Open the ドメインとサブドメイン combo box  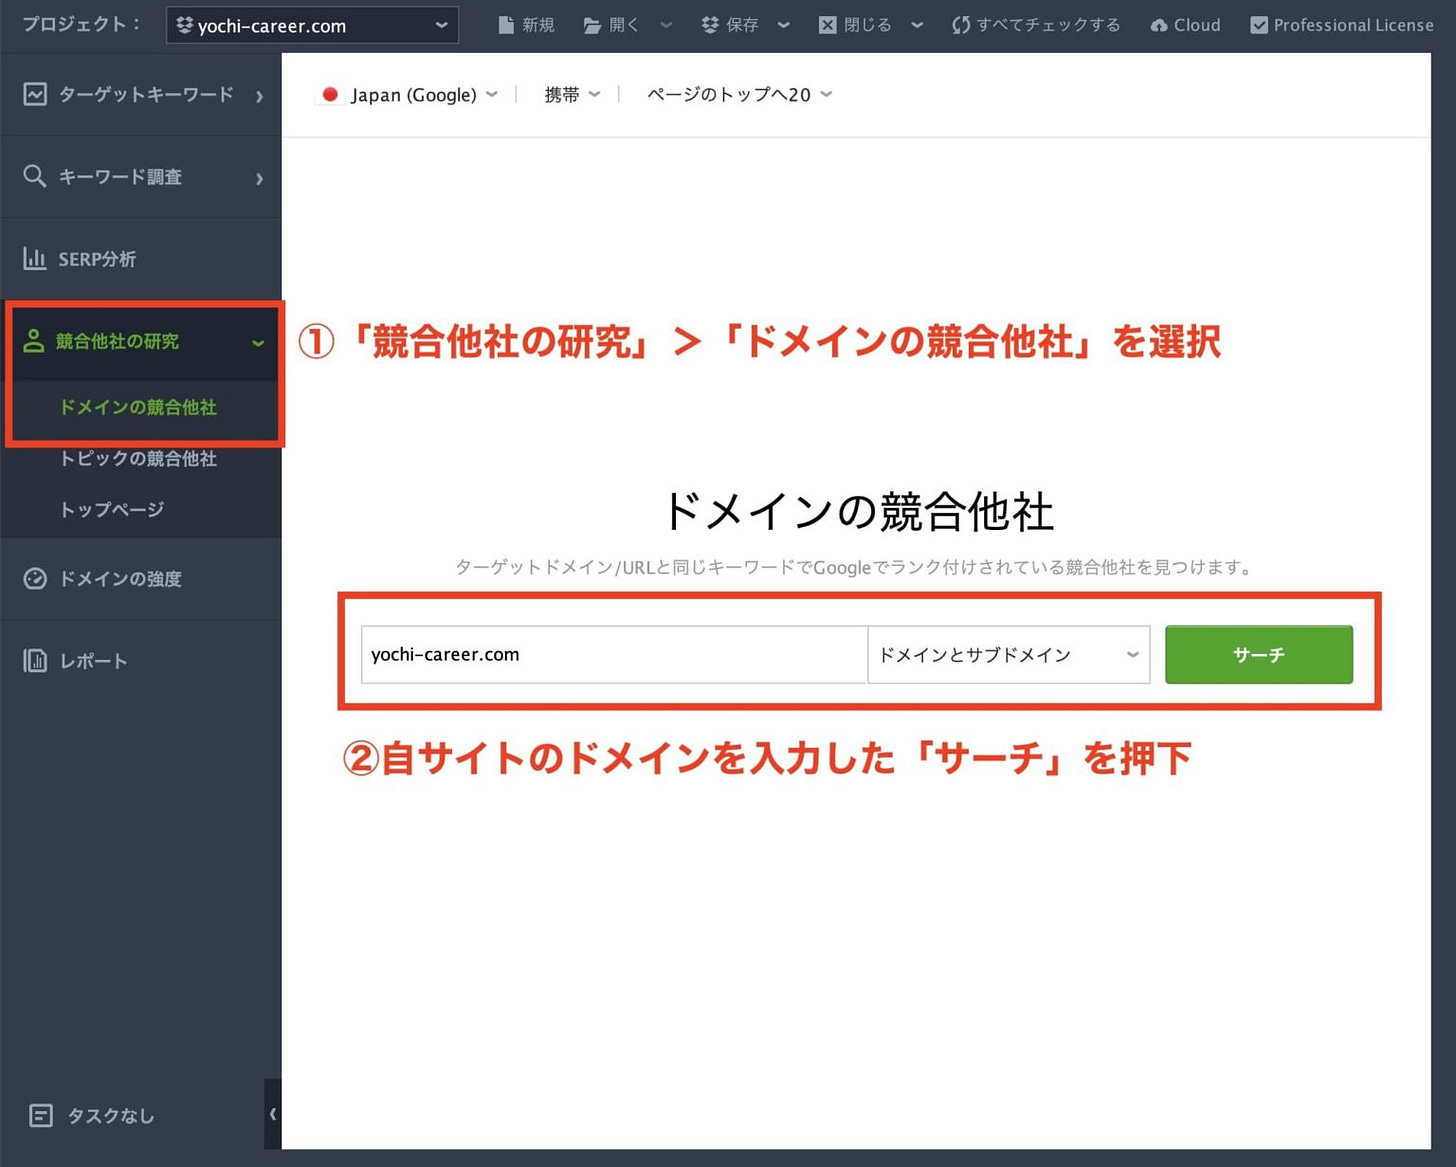1009,655
